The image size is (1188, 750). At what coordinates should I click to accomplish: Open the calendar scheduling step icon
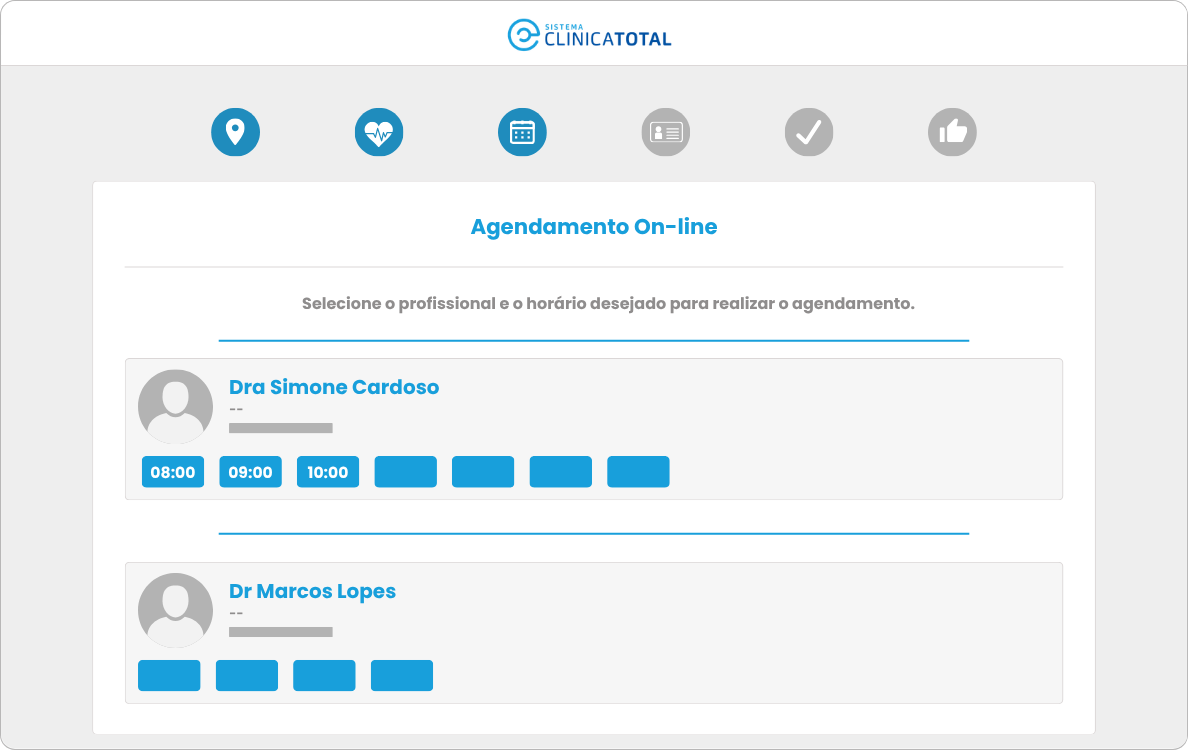pyautogui.click(x=522, y=132)
